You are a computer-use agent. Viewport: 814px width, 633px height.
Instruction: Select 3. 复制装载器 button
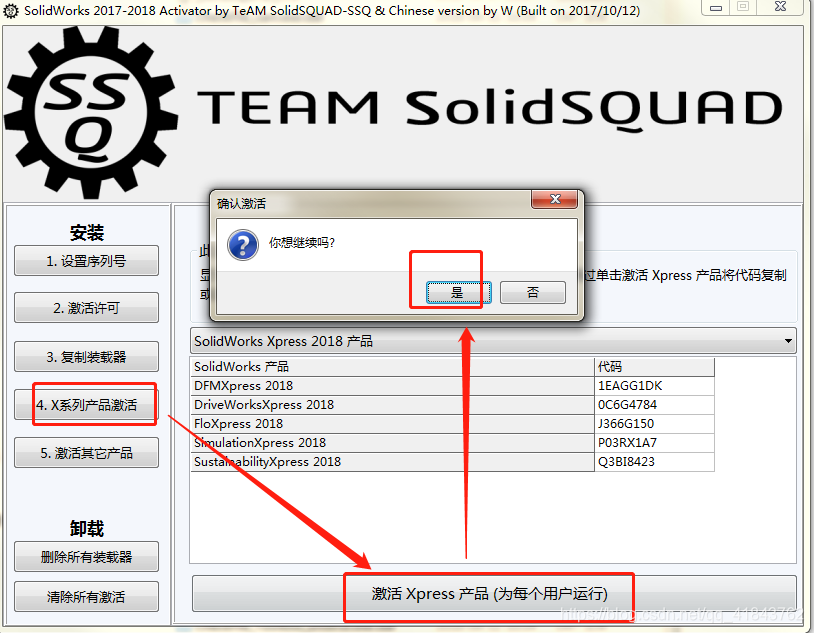tap(86, 357)
